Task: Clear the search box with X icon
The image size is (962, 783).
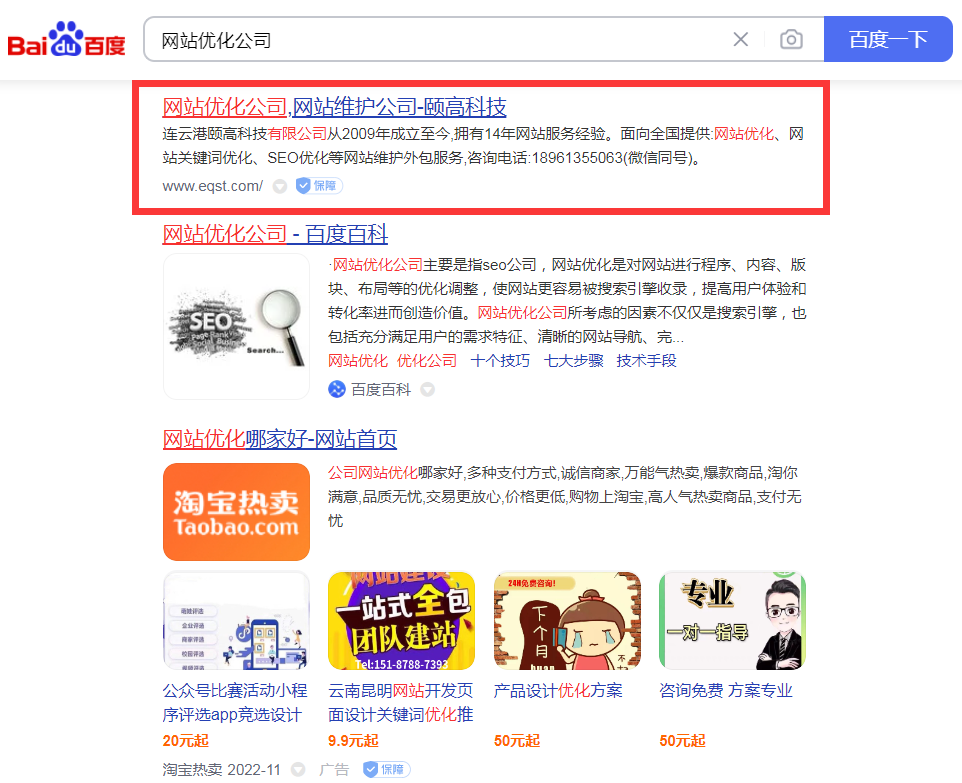Action: (x=741, y=40)
